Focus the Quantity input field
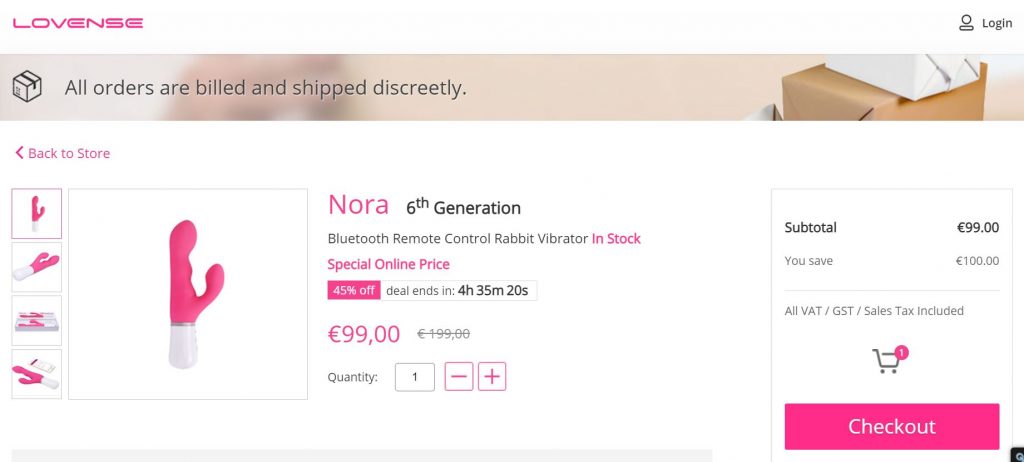The width and height of the screenshot is (1024, 462). (415, 377)
